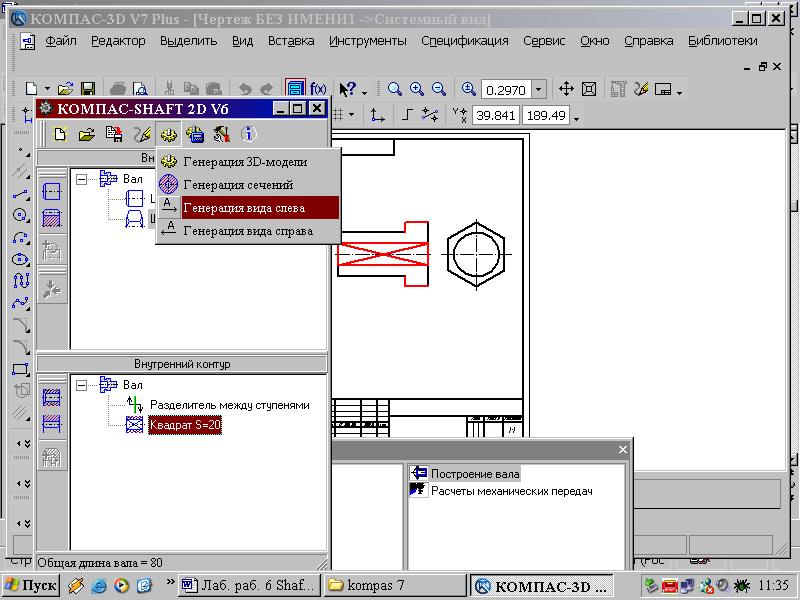Select the circle tool in left toolbar

point(20,216)
